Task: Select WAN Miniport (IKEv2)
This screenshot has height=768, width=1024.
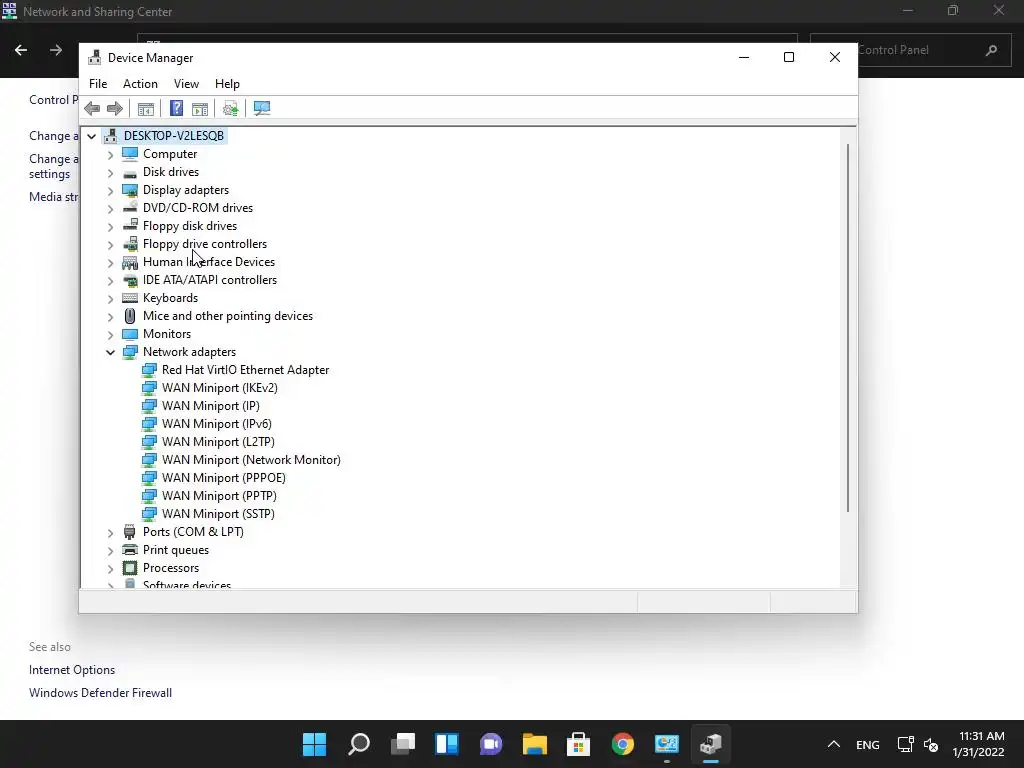Action: [x=219, y=388]
